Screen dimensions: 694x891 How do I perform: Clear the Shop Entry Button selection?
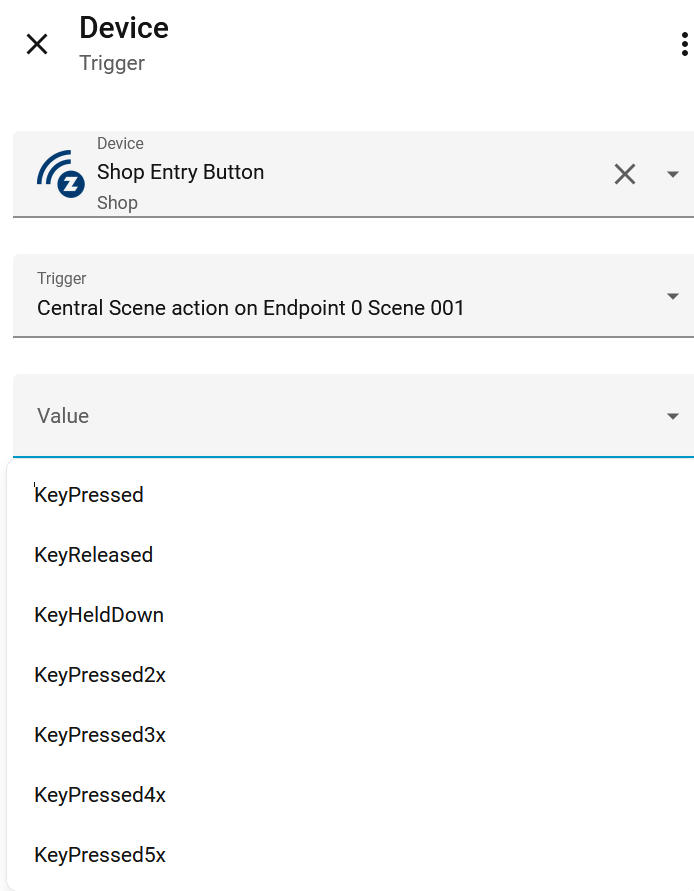625,174
